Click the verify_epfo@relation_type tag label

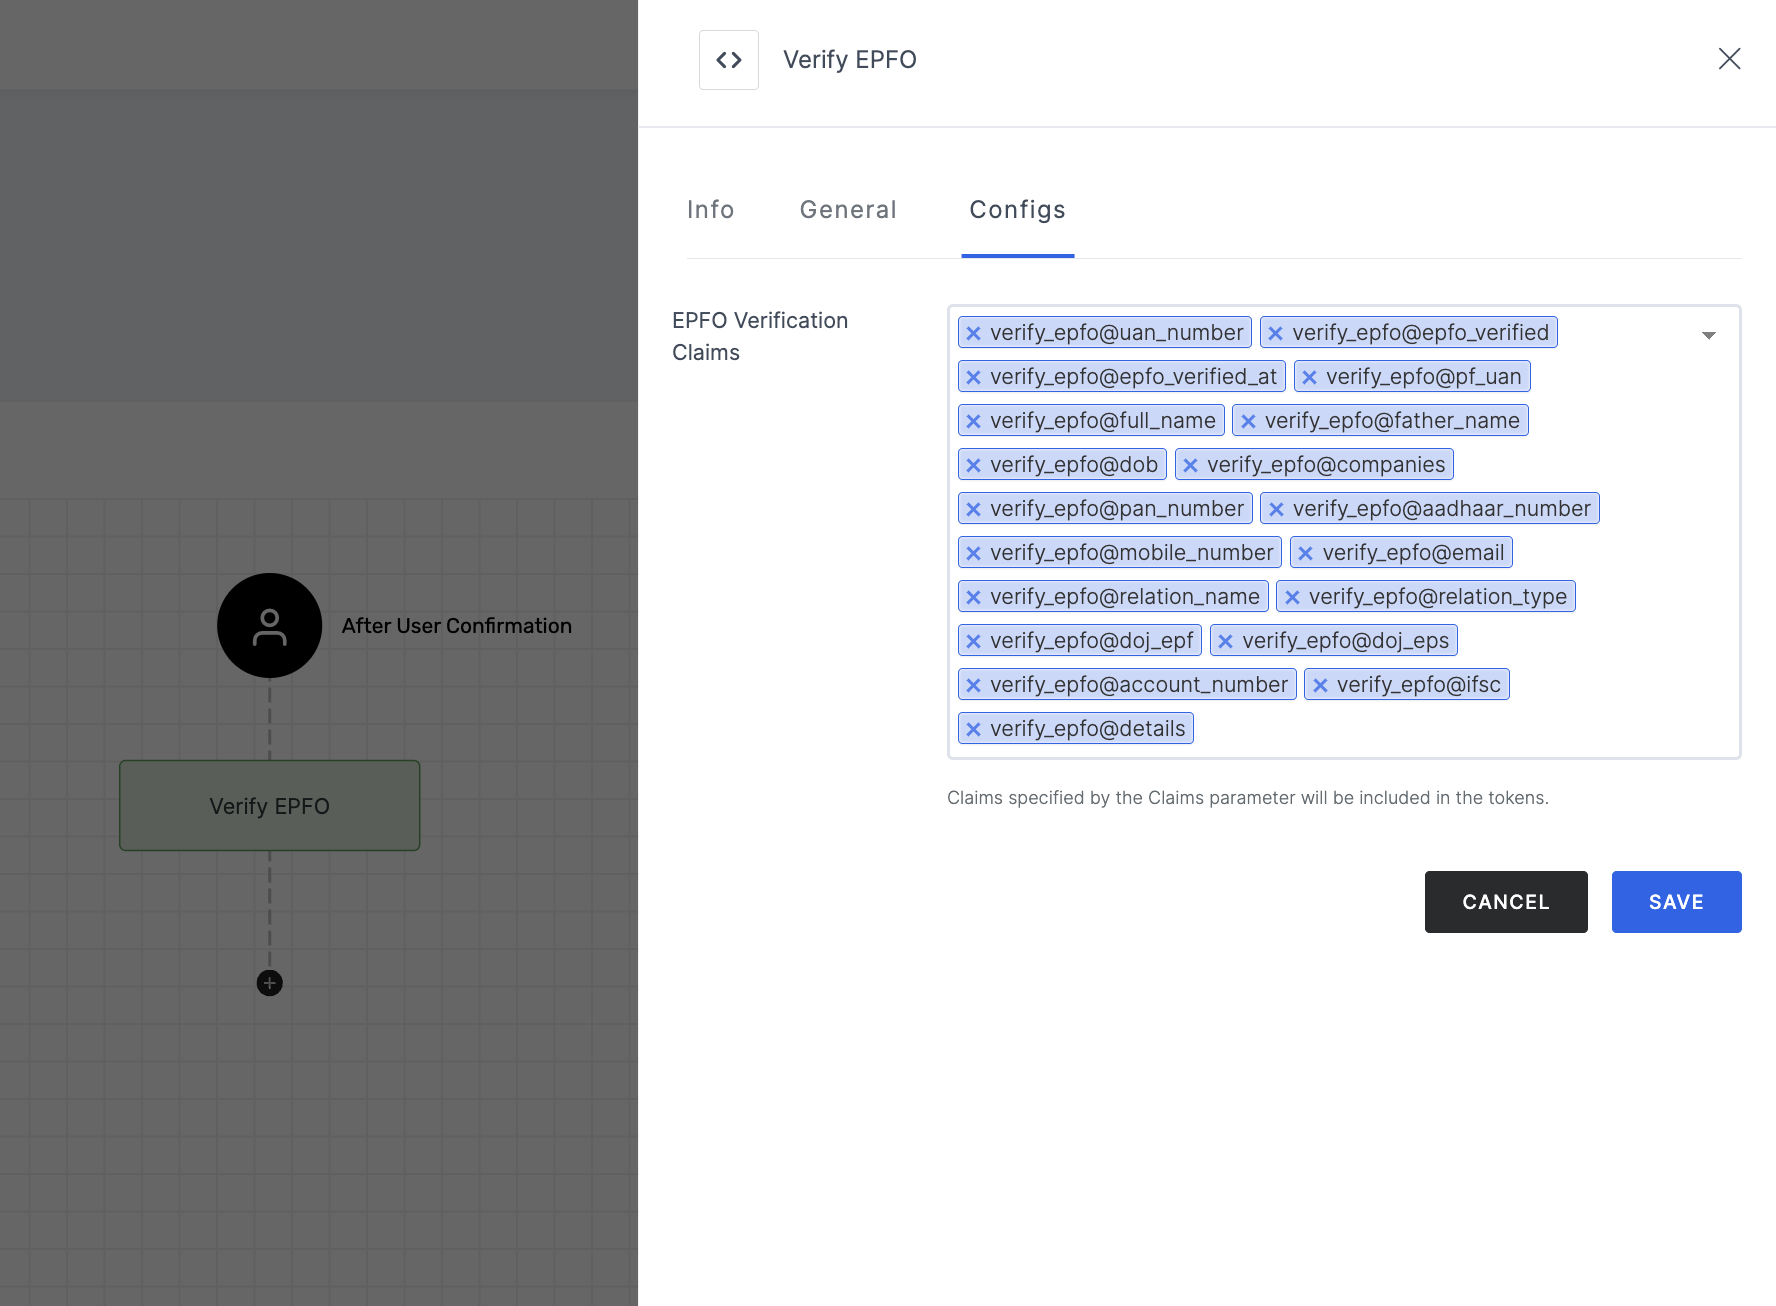(x=1438, y=597)
